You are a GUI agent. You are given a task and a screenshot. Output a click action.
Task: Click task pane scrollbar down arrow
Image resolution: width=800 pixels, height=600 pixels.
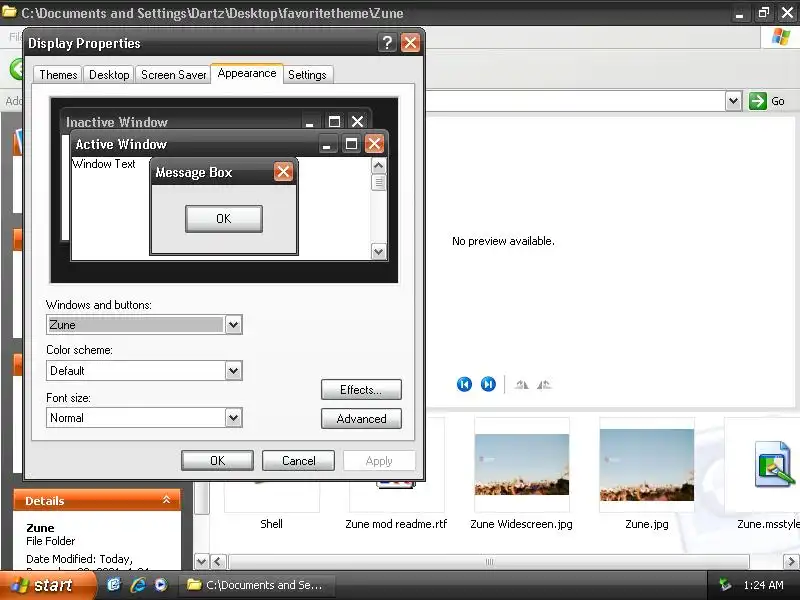pyautogui.click(x=202, y=562)
